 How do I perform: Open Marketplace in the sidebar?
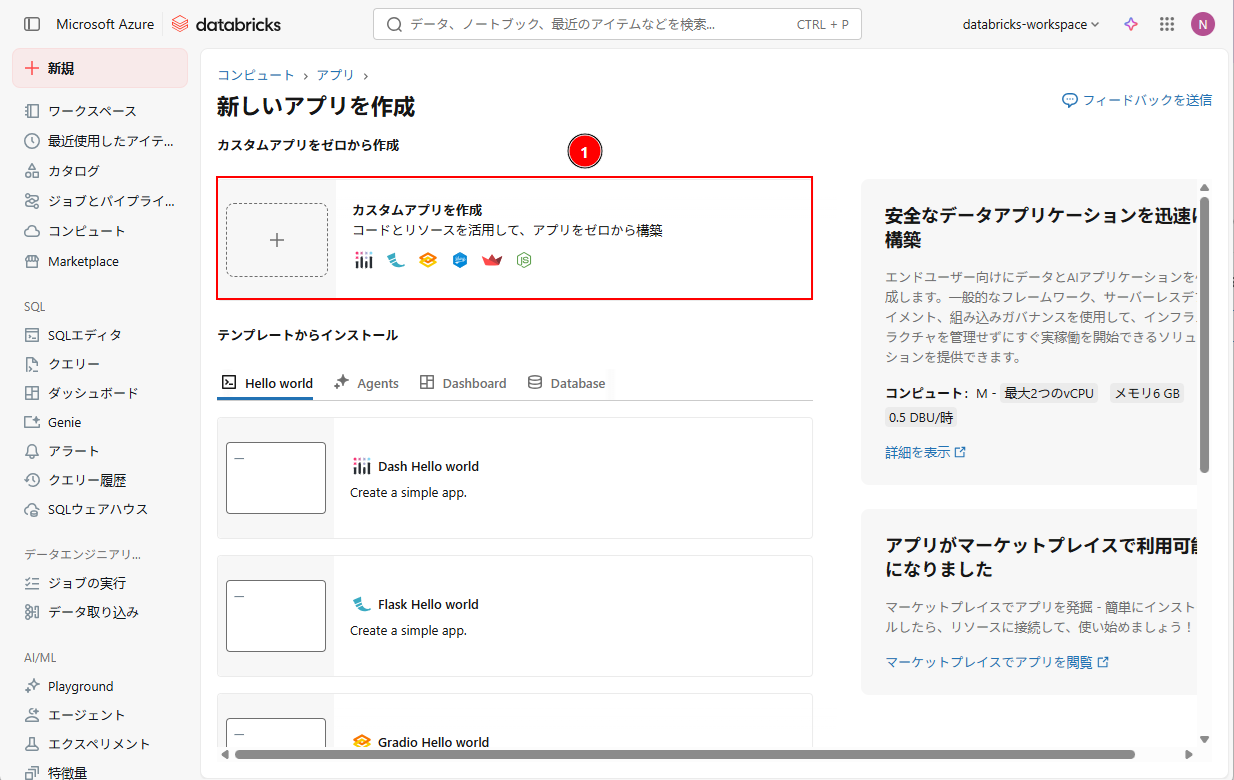coord(83,261)
